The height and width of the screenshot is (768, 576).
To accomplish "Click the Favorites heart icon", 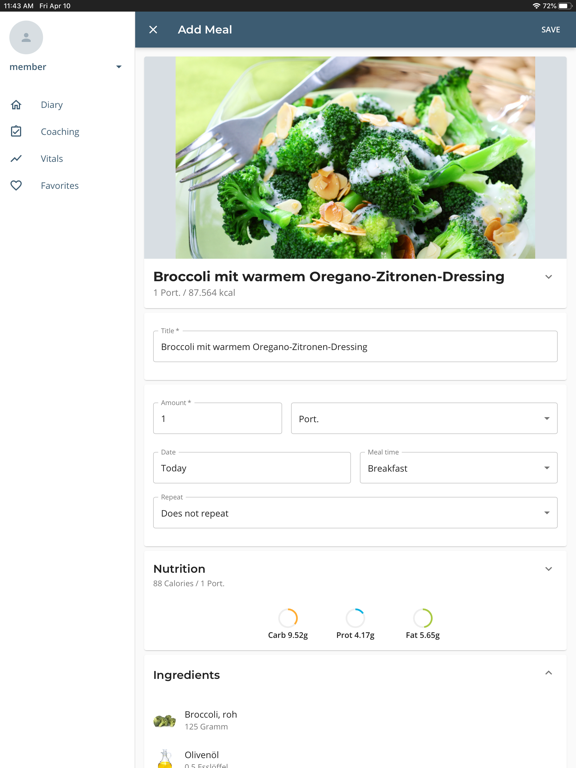I will [16, 186].
